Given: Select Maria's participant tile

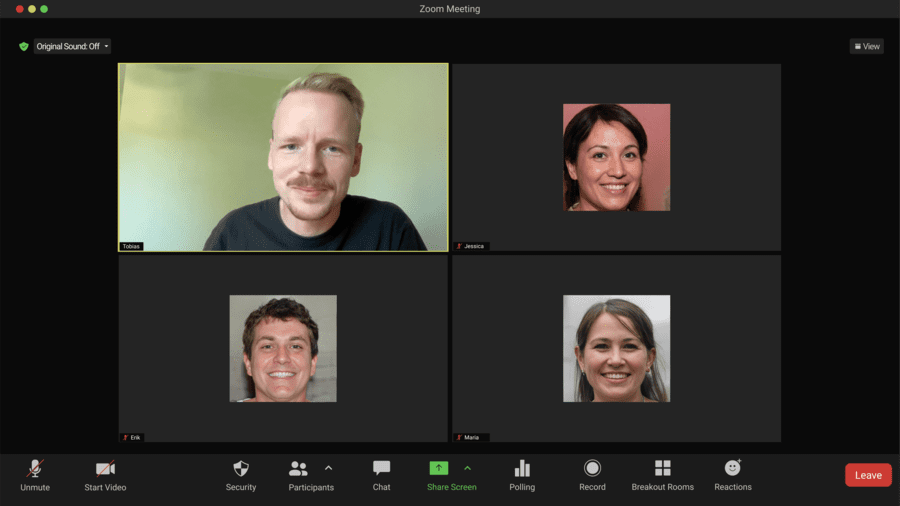Looking at the screenshot, I should click(x=616, y=348).
